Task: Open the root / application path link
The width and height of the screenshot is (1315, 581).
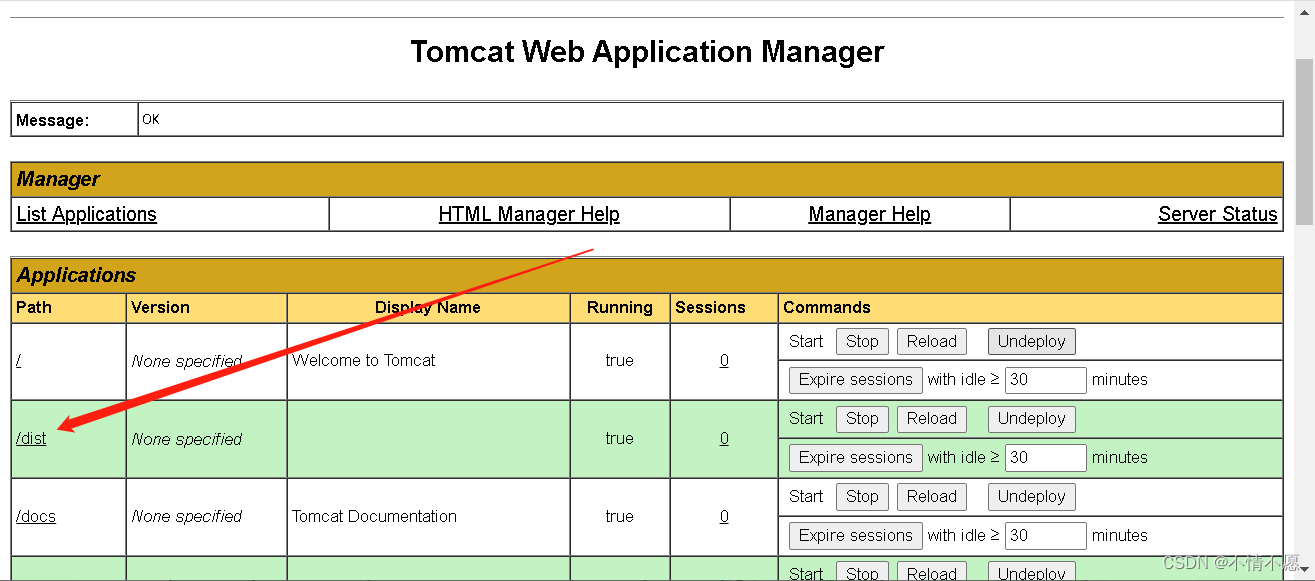Action: 19,361
